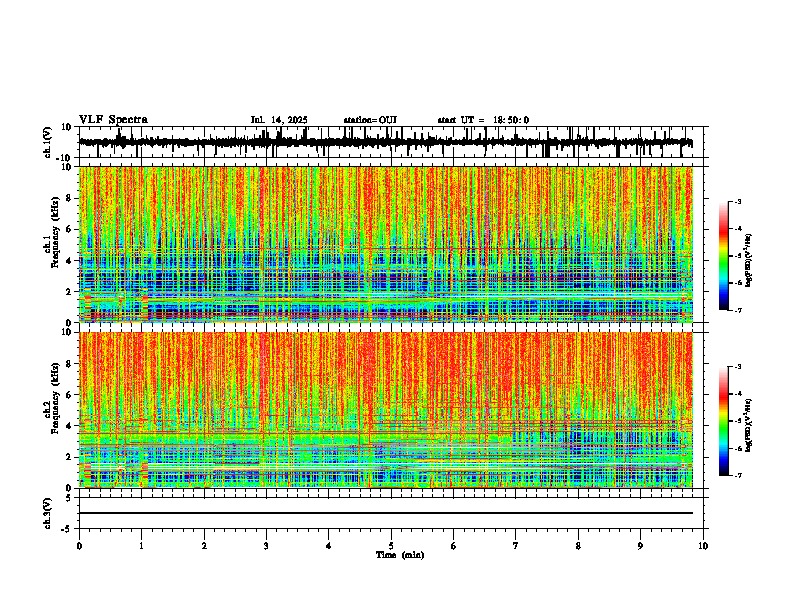792x612 pixels.
Task: Click the "-5" tick on ch.3(V) axis
Action: point(67,529)
